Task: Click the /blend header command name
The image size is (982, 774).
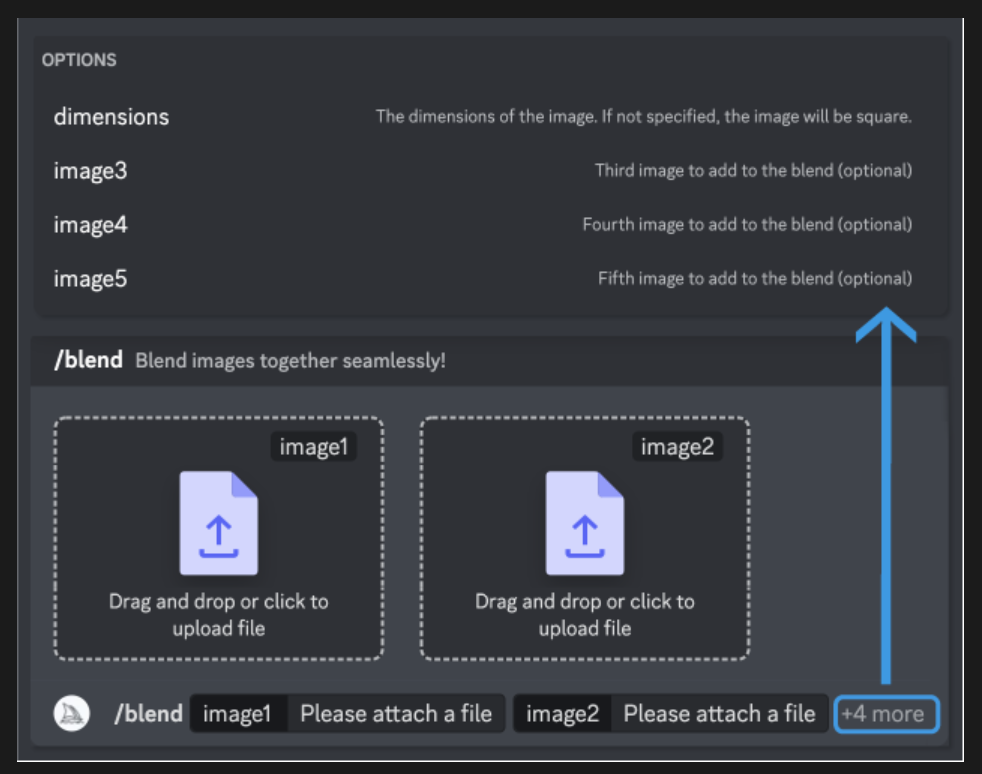Action: (x=88, y=360)
